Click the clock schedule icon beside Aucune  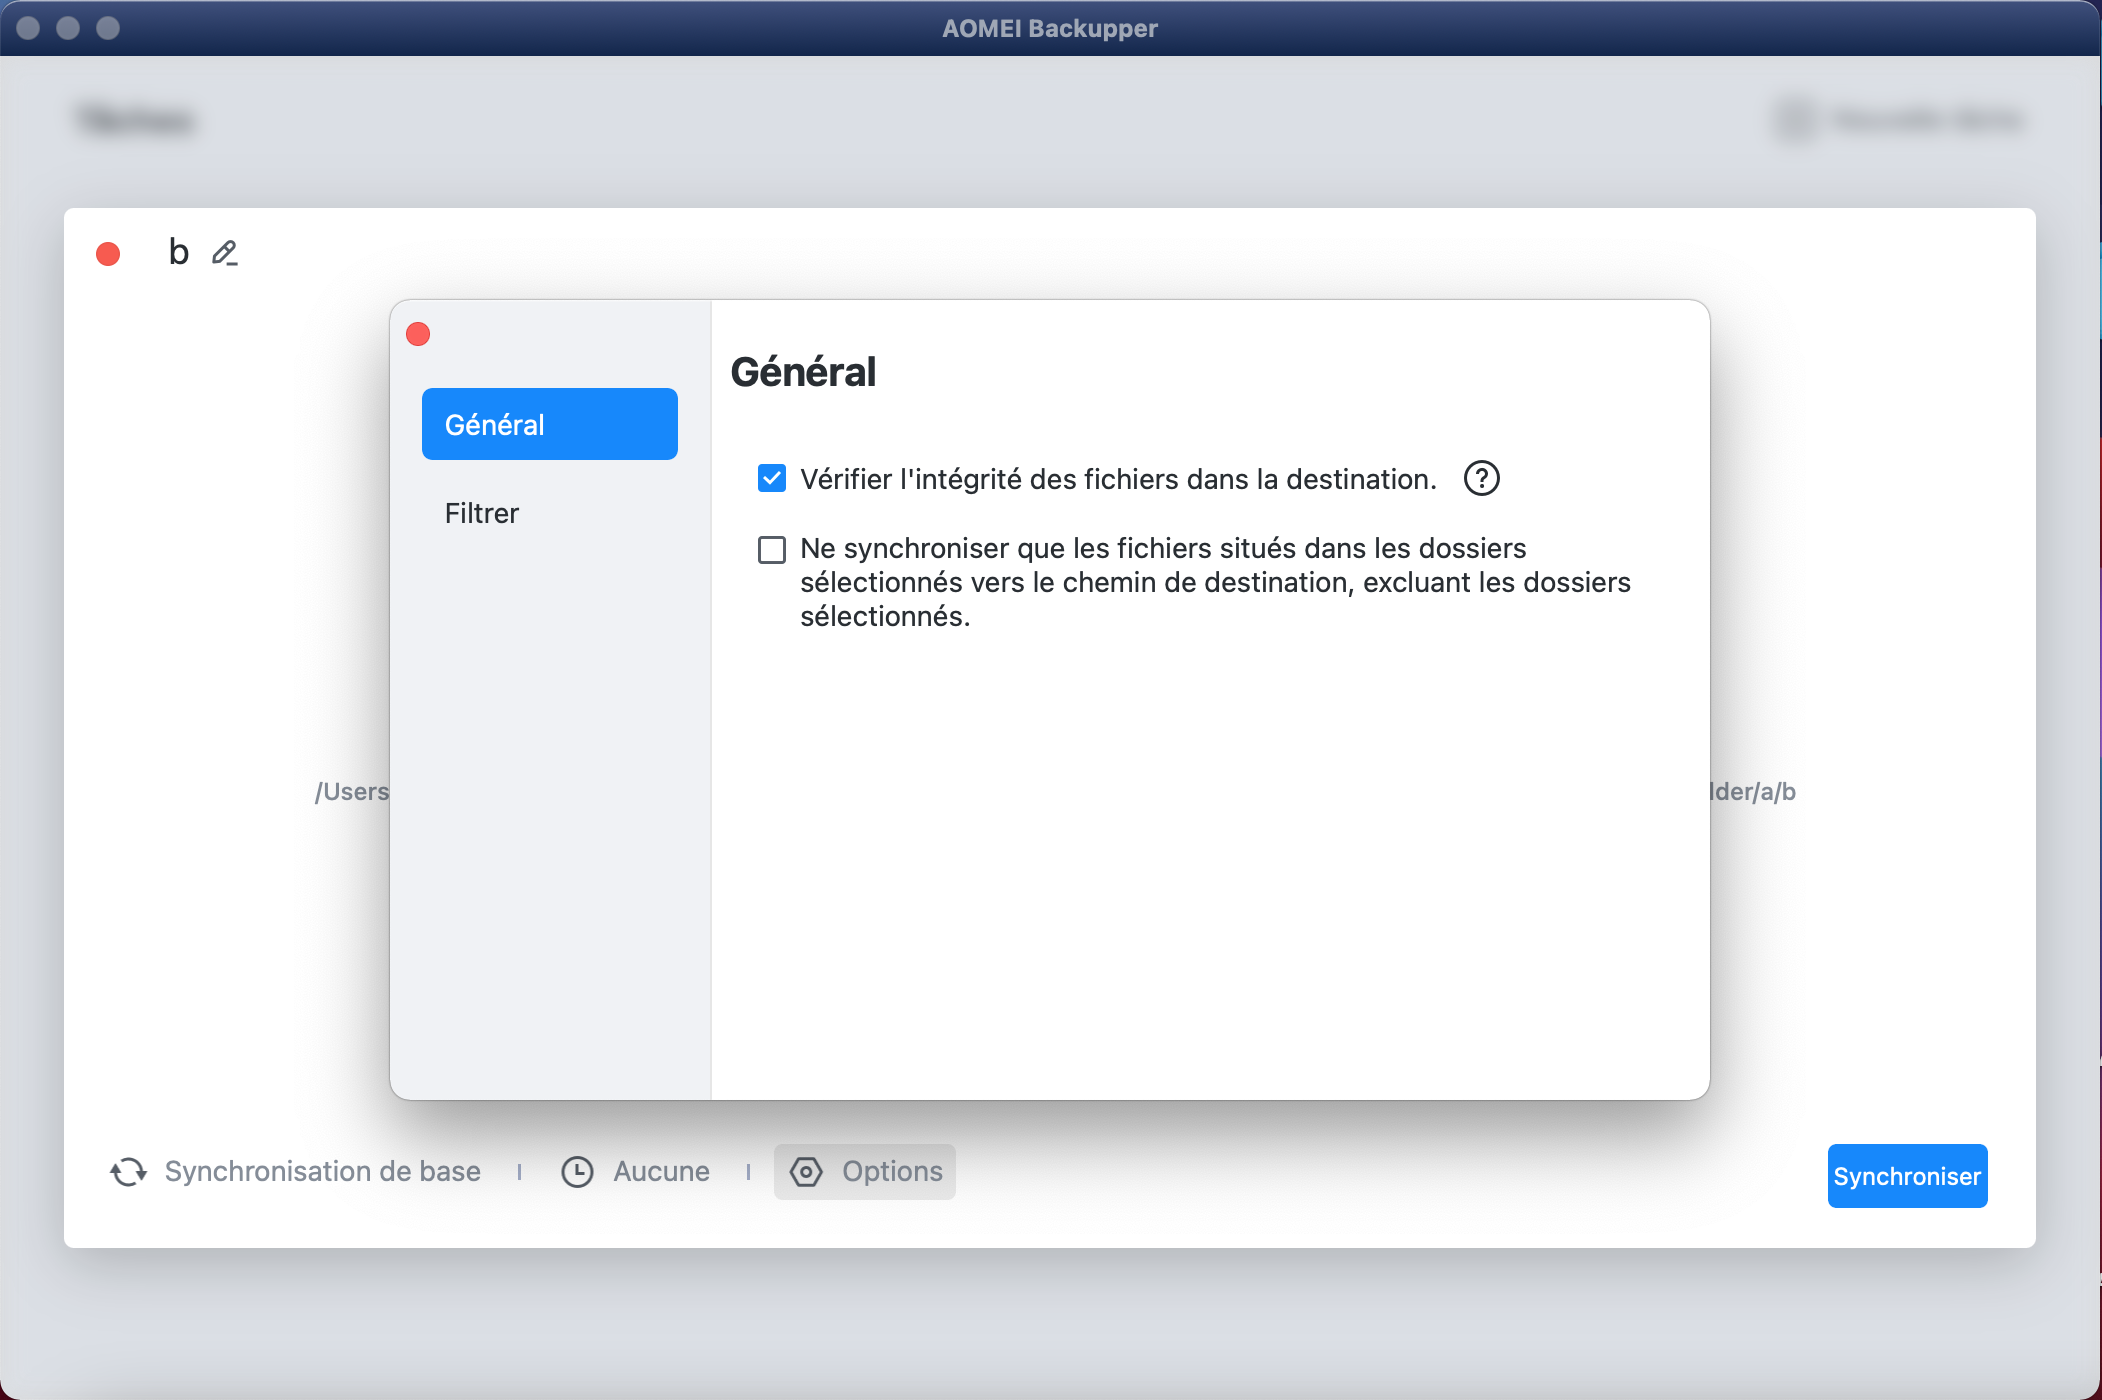(577, 1172)
